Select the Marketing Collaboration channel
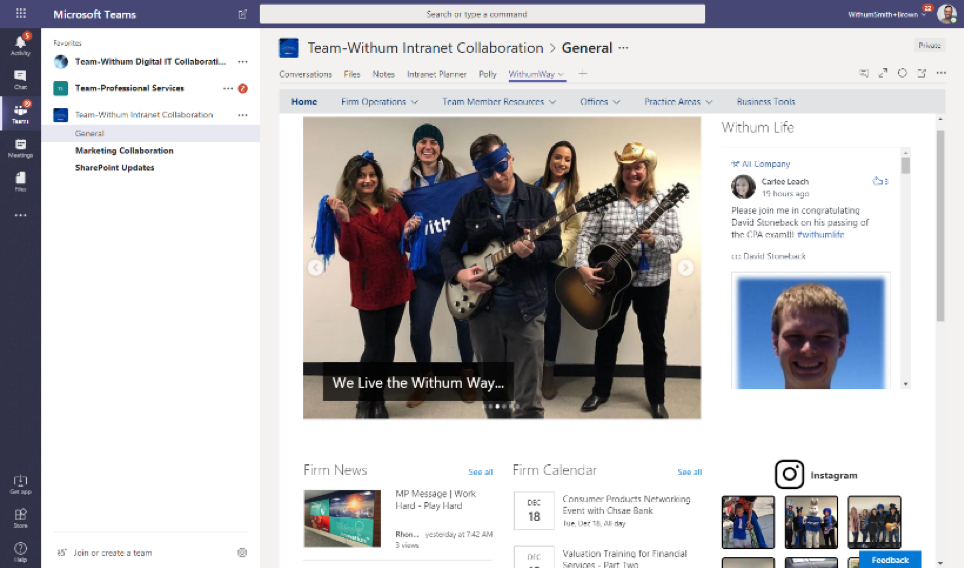 pyautogui.click(x=124, y=151)
